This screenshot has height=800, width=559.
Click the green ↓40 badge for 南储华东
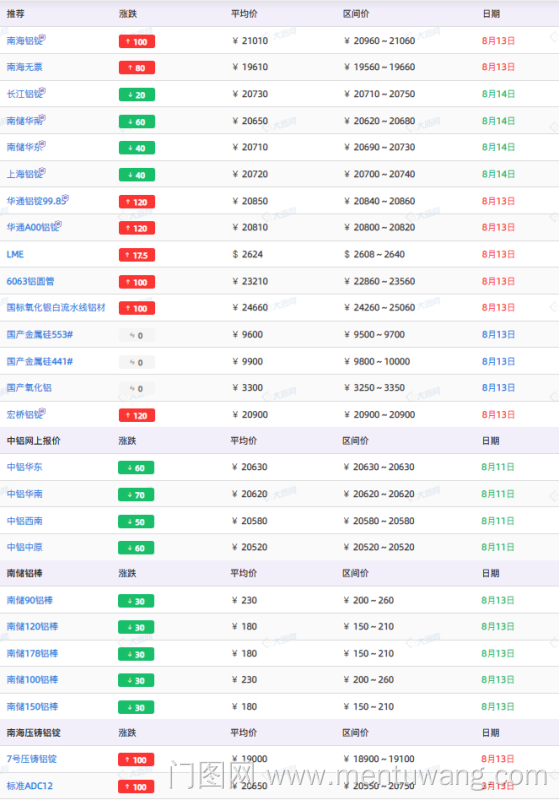[x=137, y=148]
